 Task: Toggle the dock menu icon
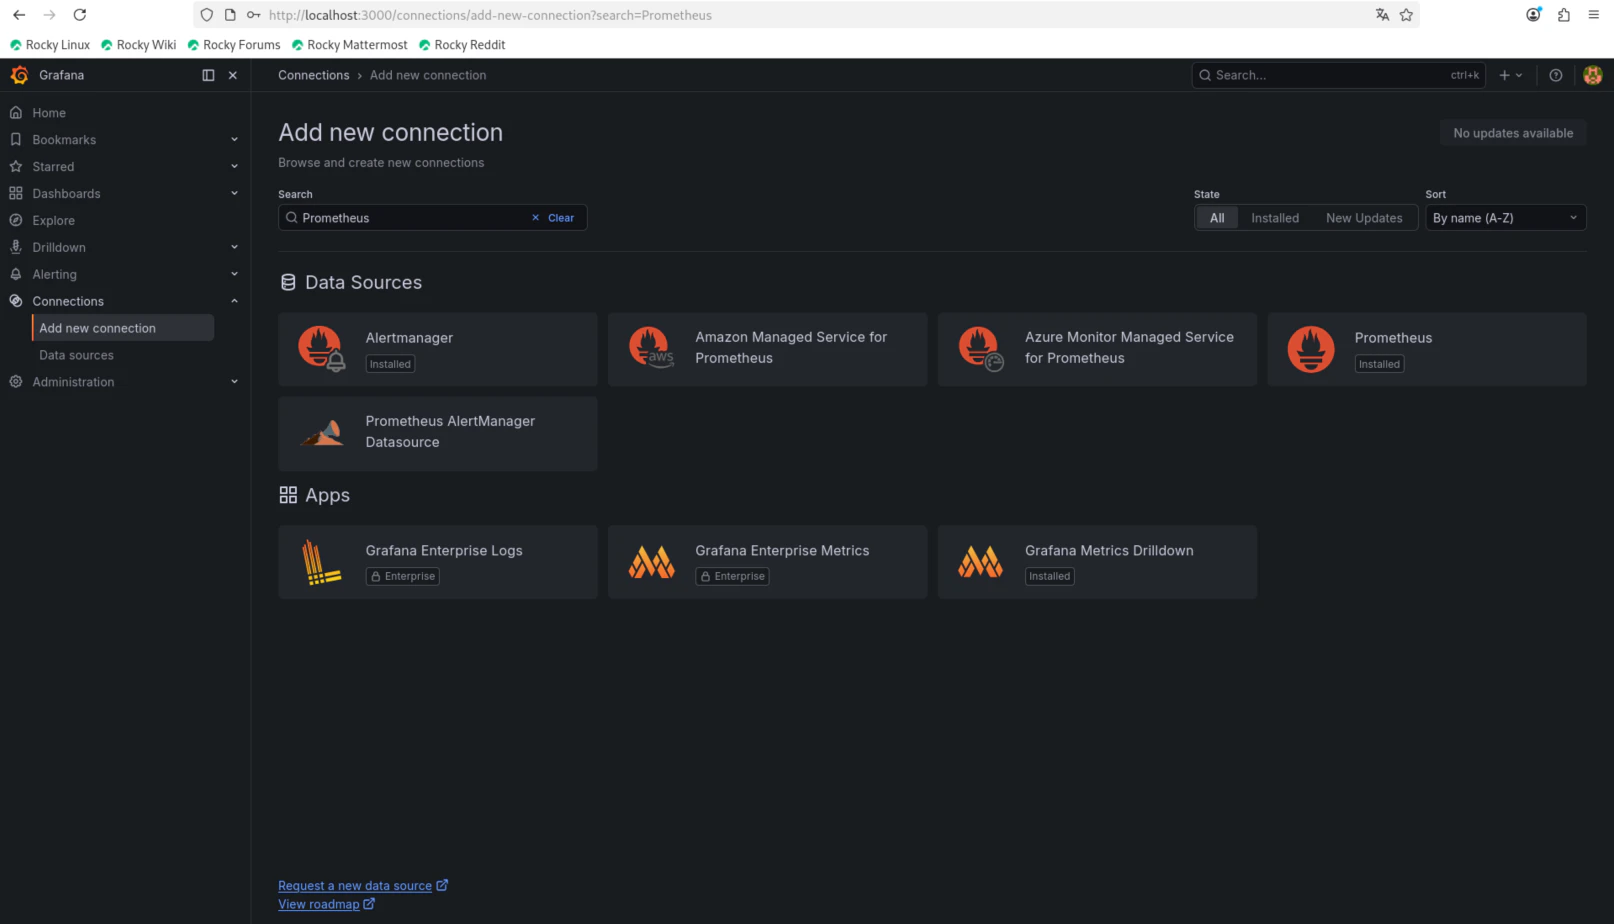point(208,75)
